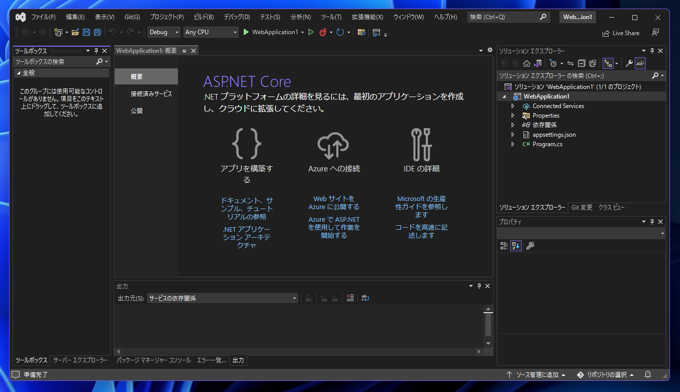Toggle the file nesting button in Solution Explorer
Image resolution: width=680 pixels, height=392 pixels.
pyautogui.click(x=608, y=63)
